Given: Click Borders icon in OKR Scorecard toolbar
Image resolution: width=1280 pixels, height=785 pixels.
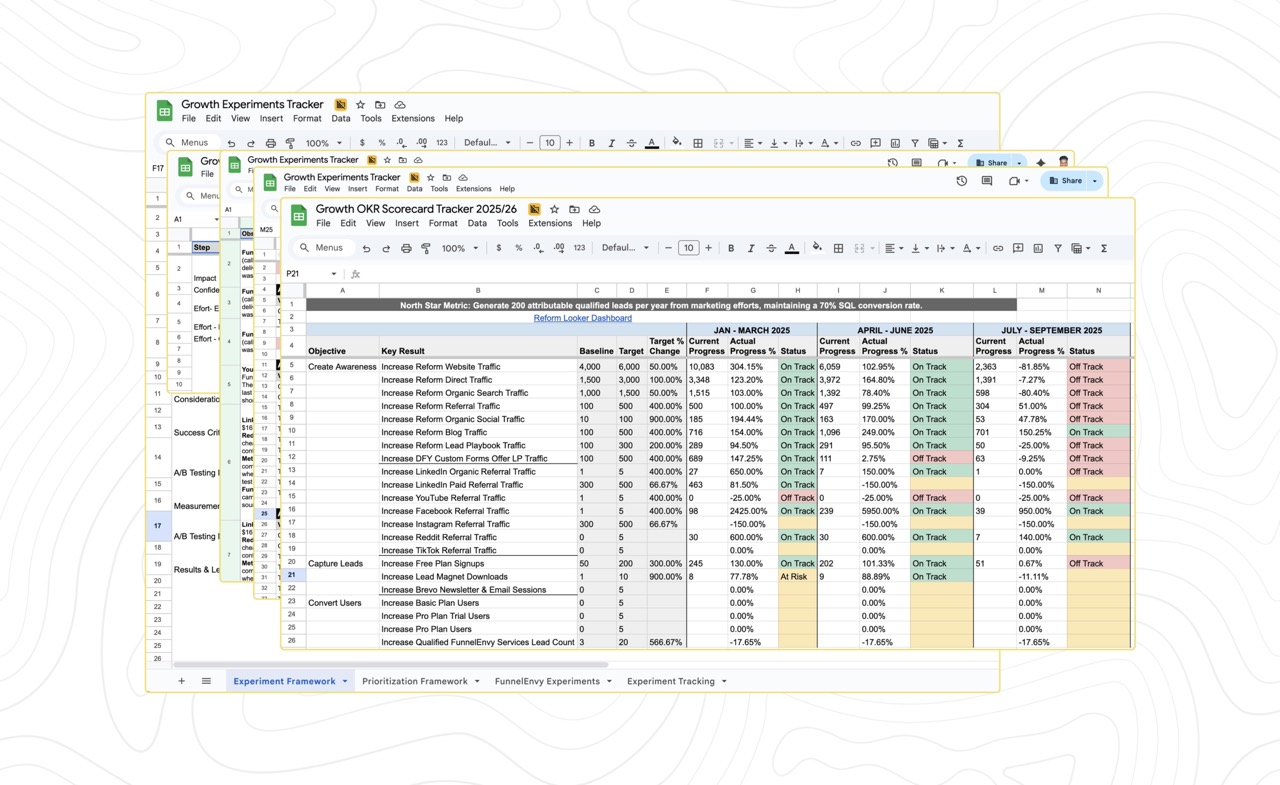Looking at the screenshot, I should (x=838, y=248).
